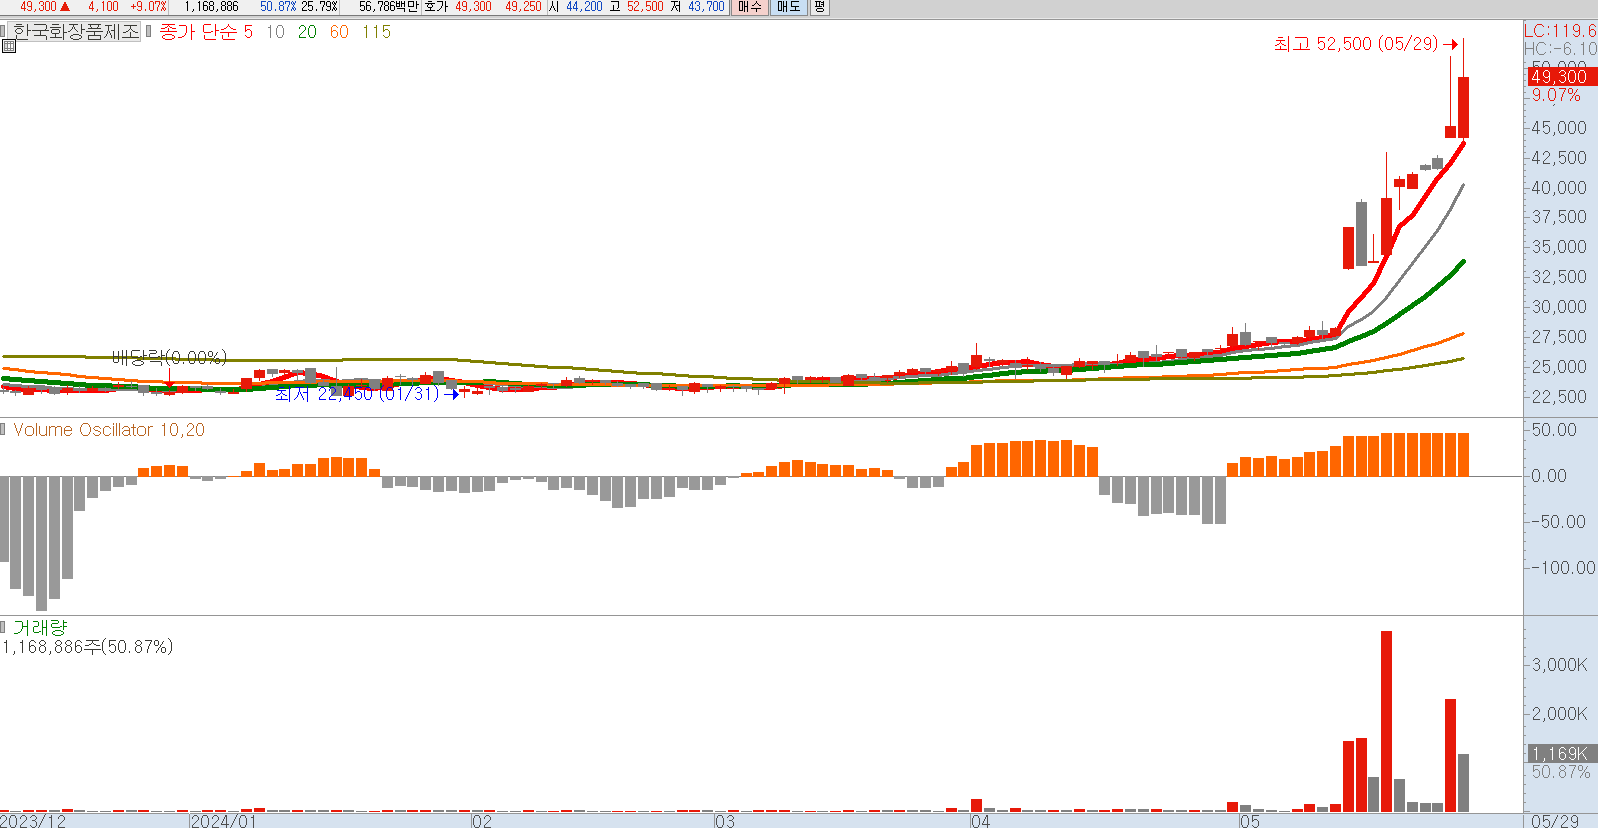The width and height of the screenshot is (1598, 828).
Task: Click the 50.87% label on volume axis
Action: (x=1561, y=772)
